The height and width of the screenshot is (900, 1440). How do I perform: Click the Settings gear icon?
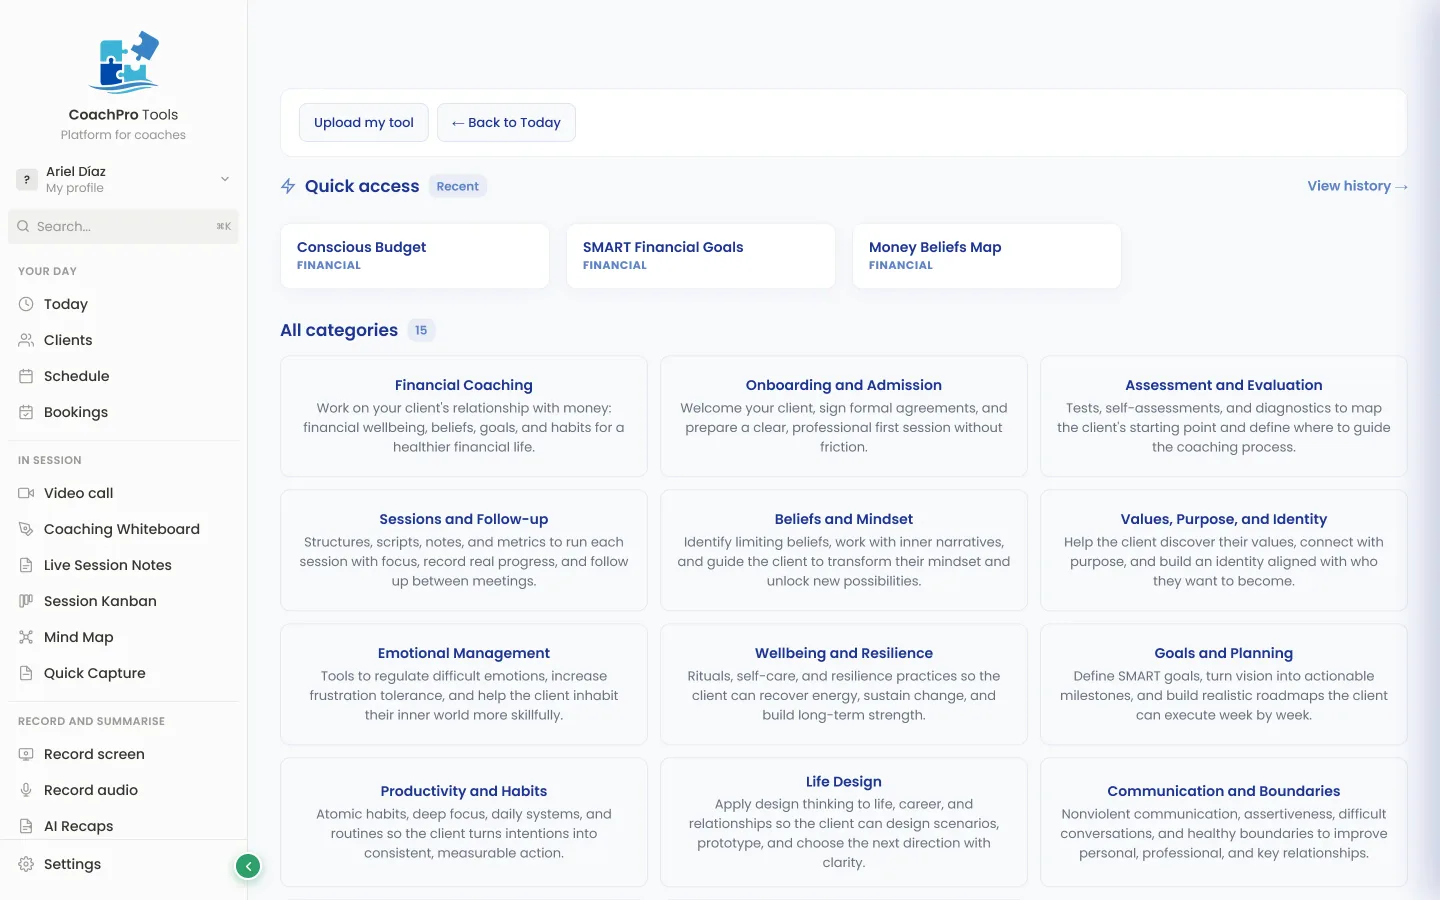pyautogui.click(x=26, y=864)
